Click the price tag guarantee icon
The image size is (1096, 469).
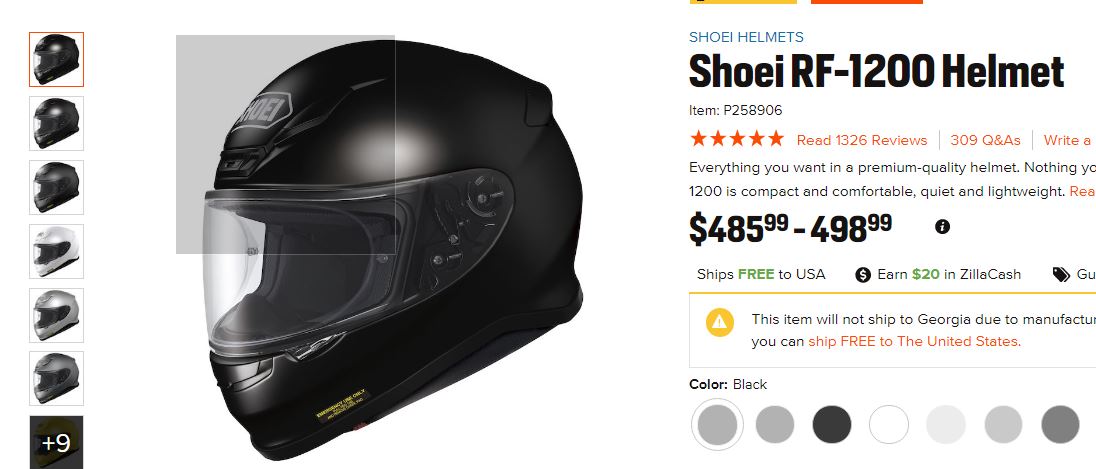click(1061, 275)
